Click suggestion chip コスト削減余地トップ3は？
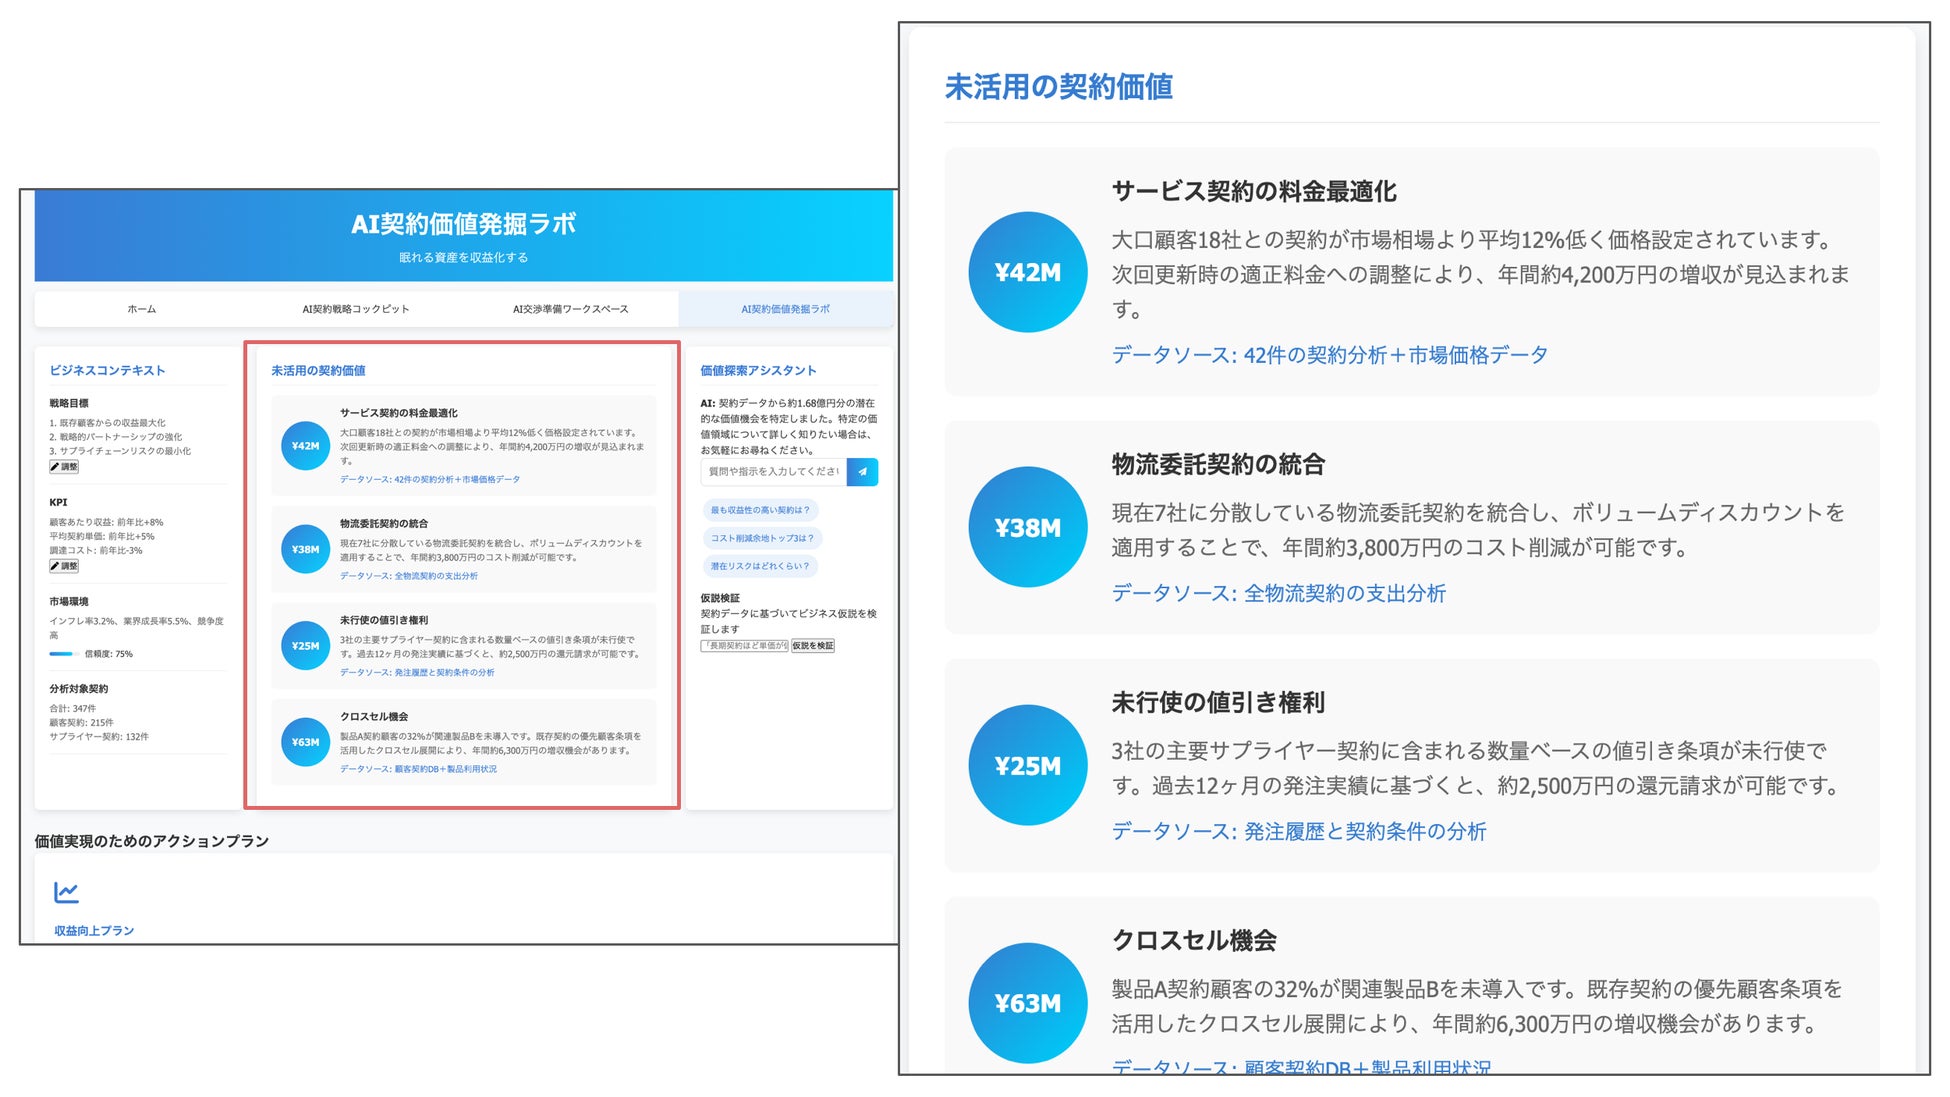1950x1097 pixels. tap(762, 538)
